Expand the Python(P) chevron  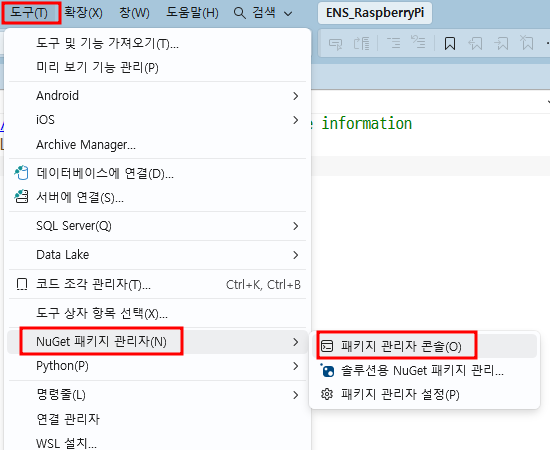296,366
